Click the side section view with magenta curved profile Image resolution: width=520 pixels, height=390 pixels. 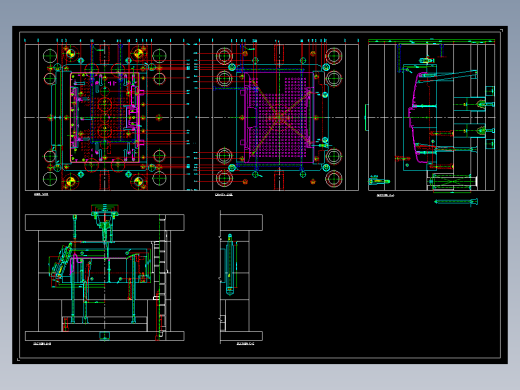pos(431,117)
